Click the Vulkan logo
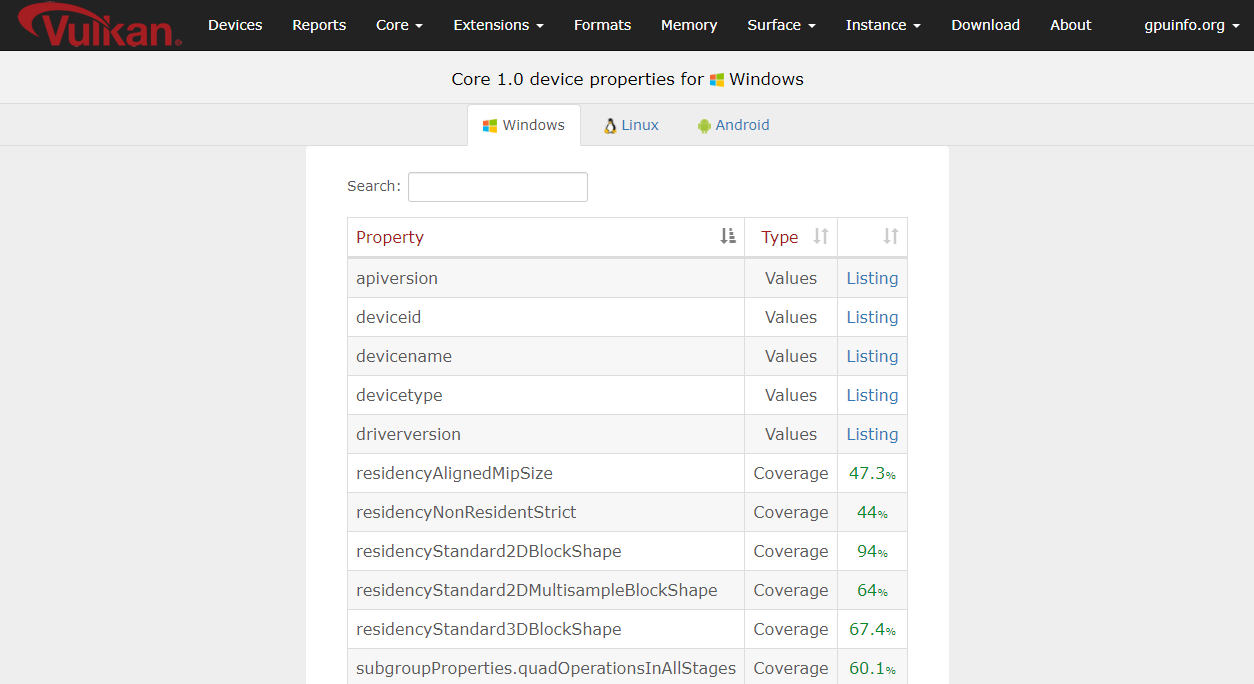The height and width of the screenshot is (684, 1254). (99, 25)
